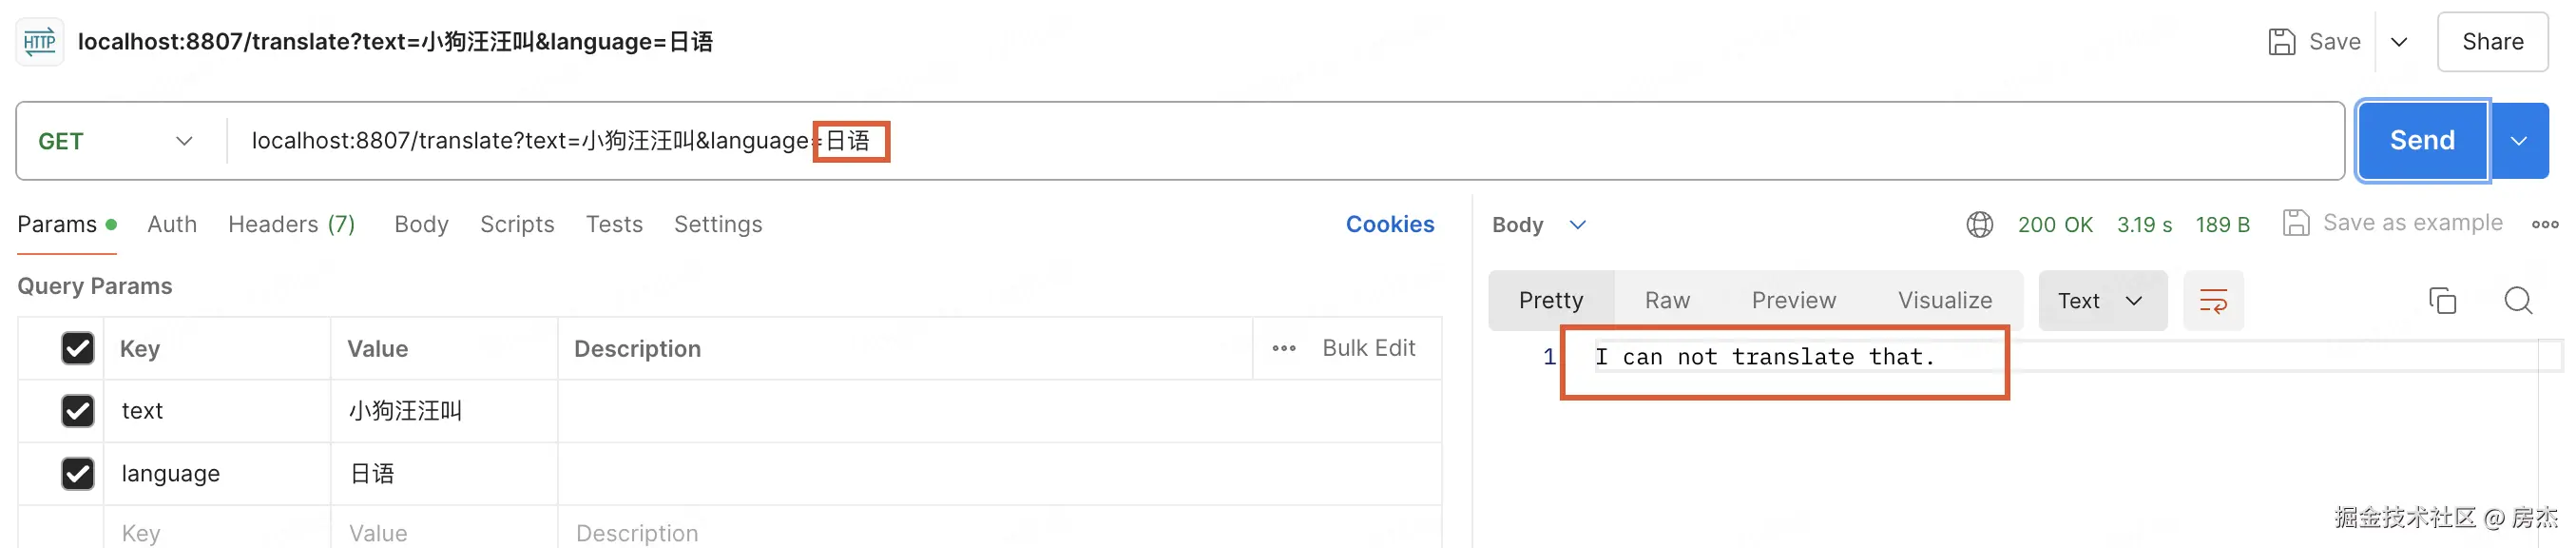The image size is (2576, 548).
Task: Switch to the Headers (7) tab
Action: 291,225
